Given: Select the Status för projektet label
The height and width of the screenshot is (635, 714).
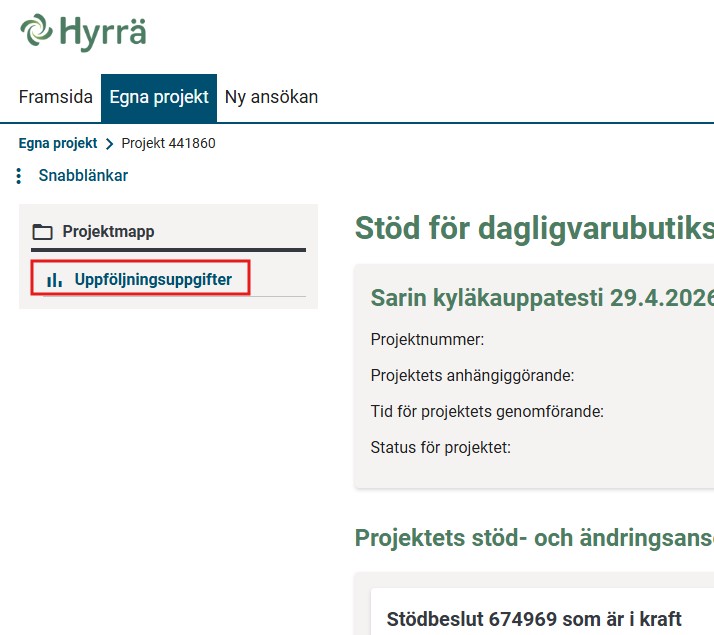Looking at the screenshot, I should [440, 447].
